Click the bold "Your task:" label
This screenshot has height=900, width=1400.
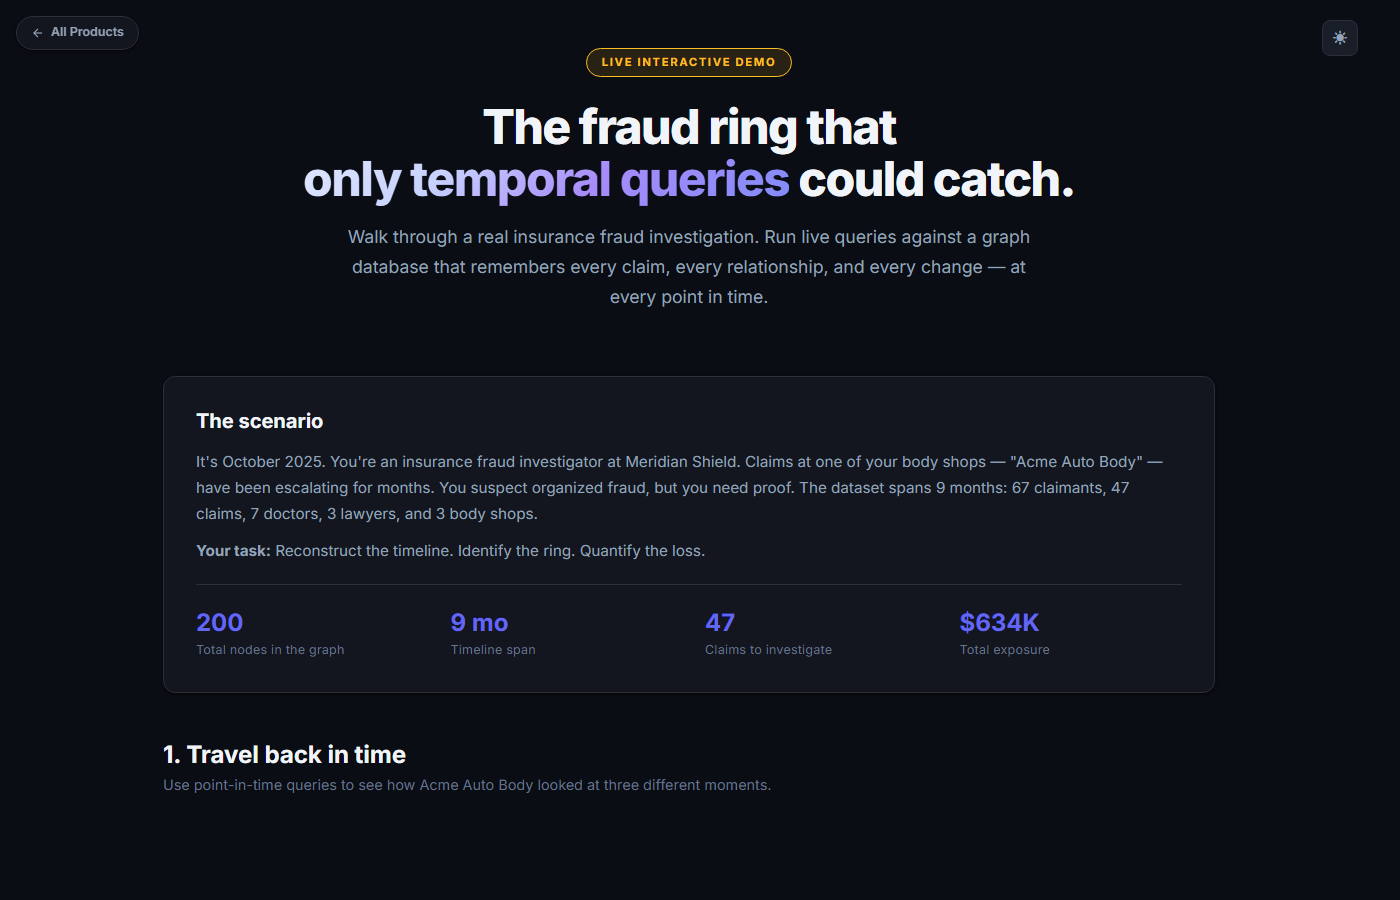pos(233,551)
